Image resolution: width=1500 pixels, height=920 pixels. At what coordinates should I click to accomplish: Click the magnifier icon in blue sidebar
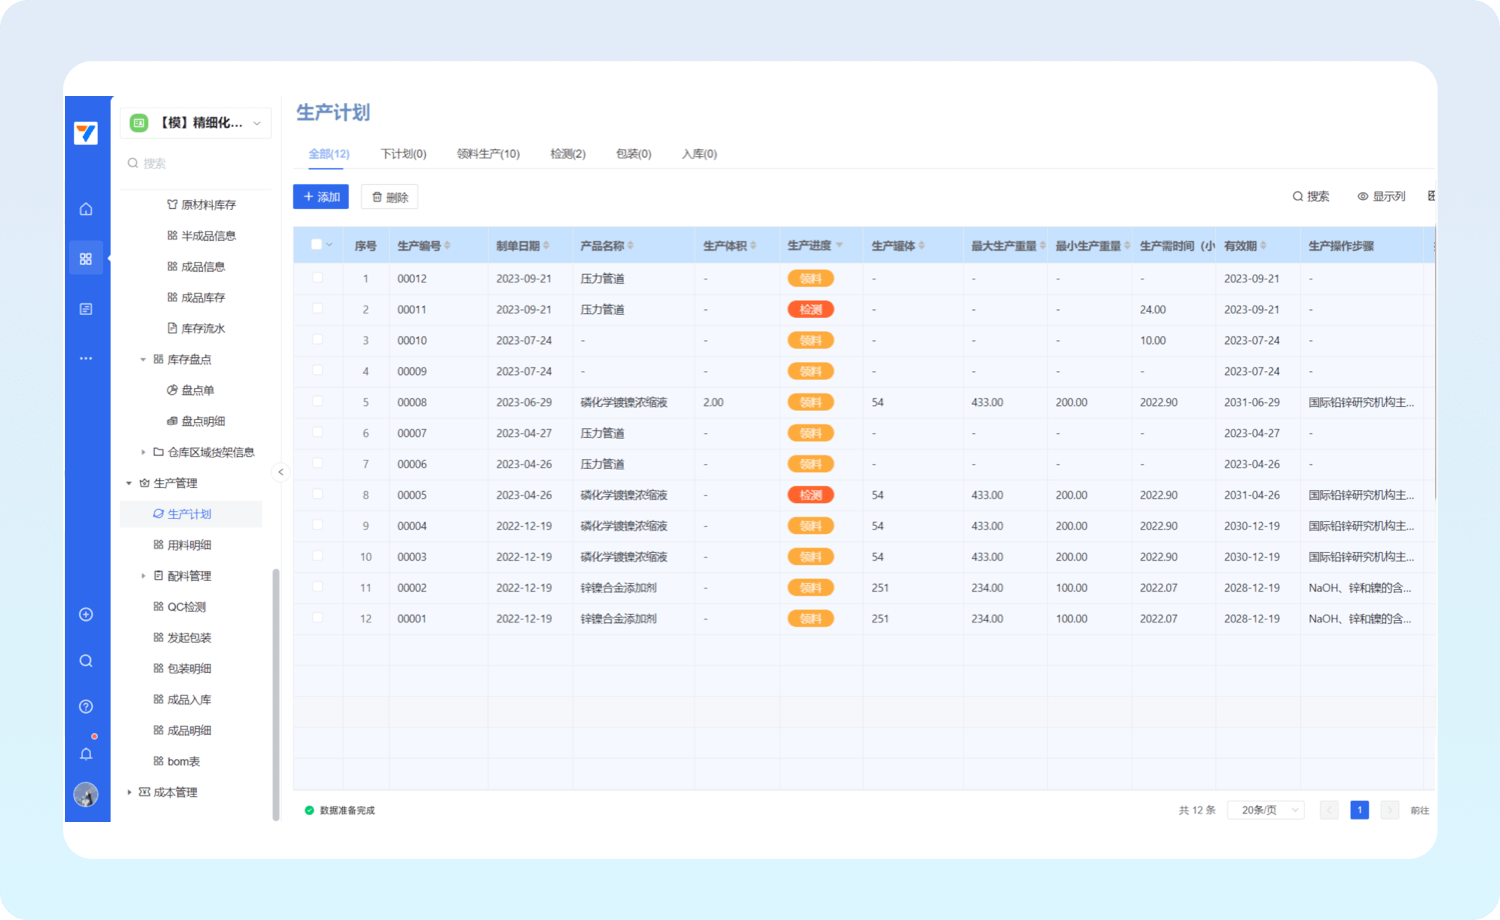coord(86,661)
